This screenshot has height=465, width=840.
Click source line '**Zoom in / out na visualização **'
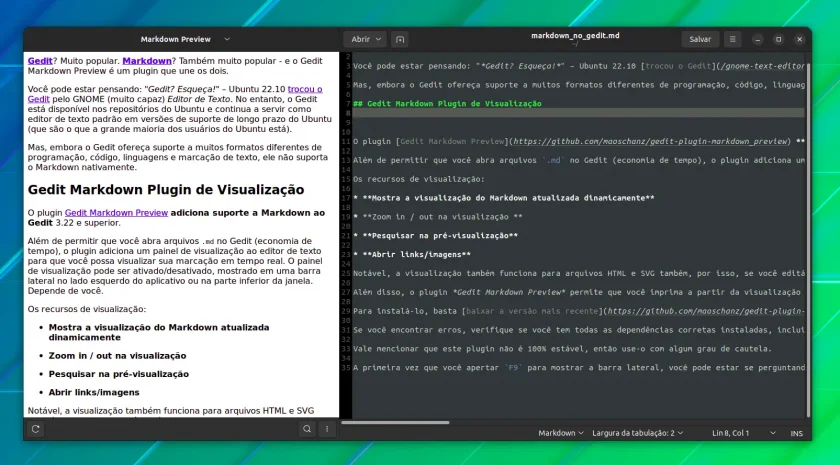(438, 217)
